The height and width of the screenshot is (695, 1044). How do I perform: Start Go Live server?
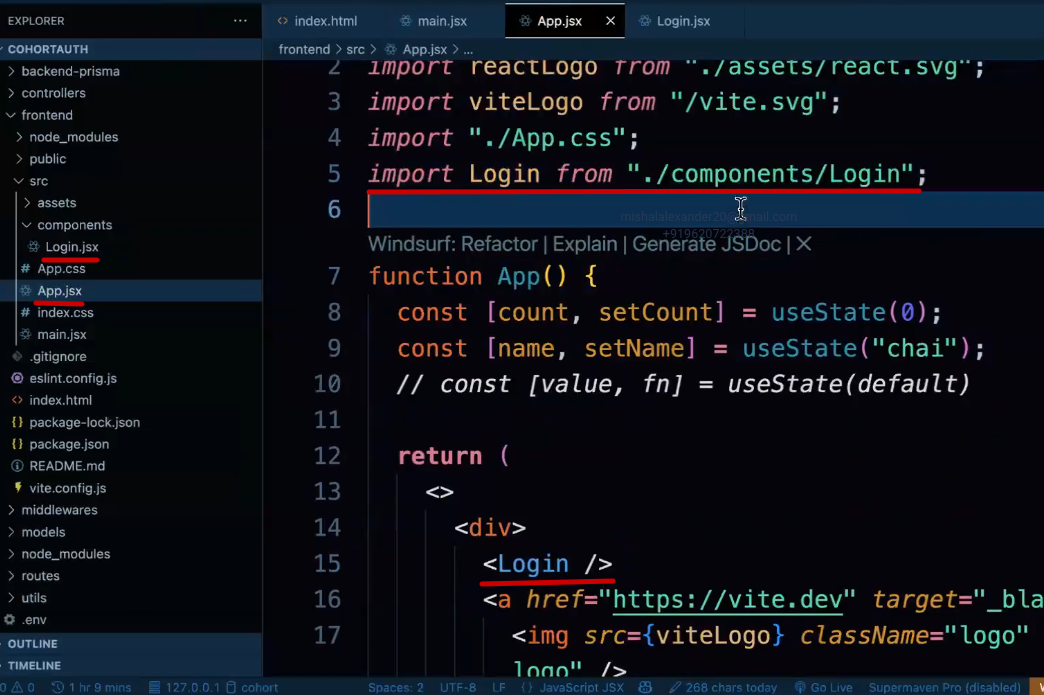point(823,687)
